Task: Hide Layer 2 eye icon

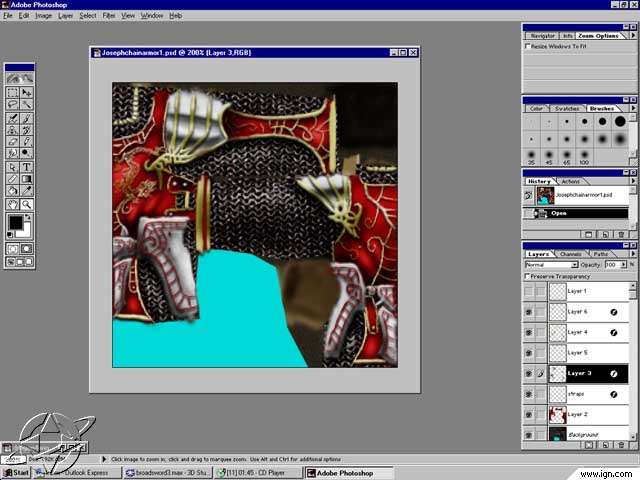Action: [529, 415]
